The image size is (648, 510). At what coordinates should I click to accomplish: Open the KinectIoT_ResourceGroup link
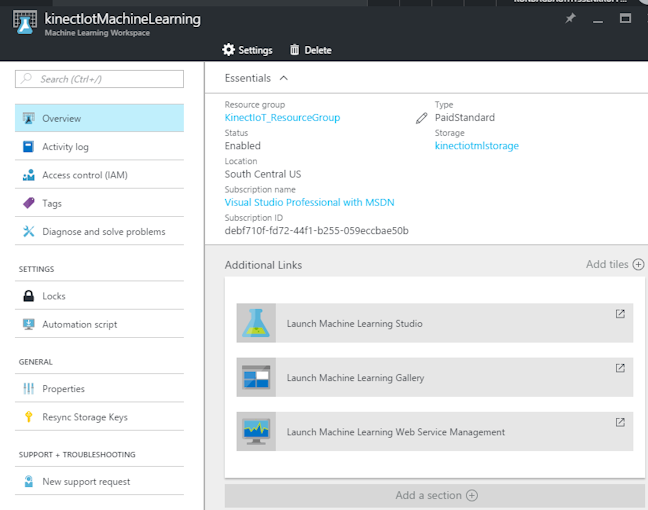click(x=282, y=118)
